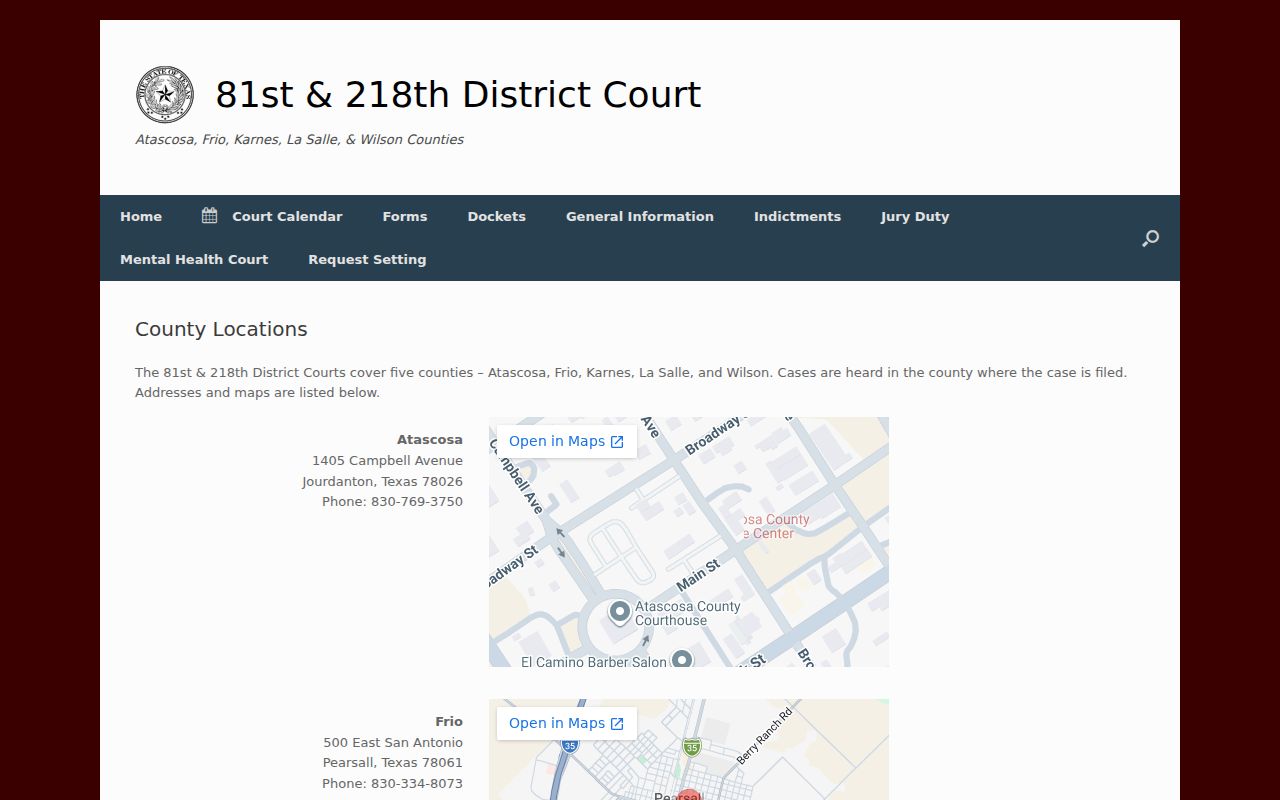The width and height of the screenshot is (1280, 800).
Task: Open the Dockets menu item
Action: (497, 216)
